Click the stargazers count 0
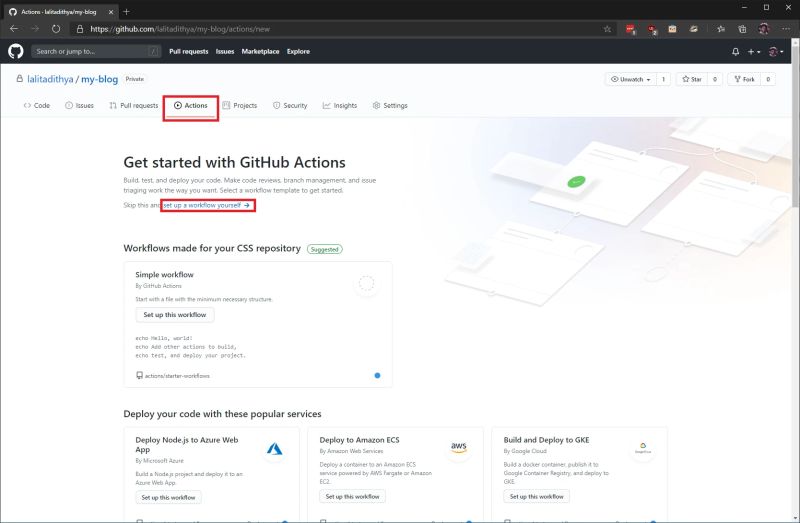The width and height of the screenshot is (800, 523). 715,79
